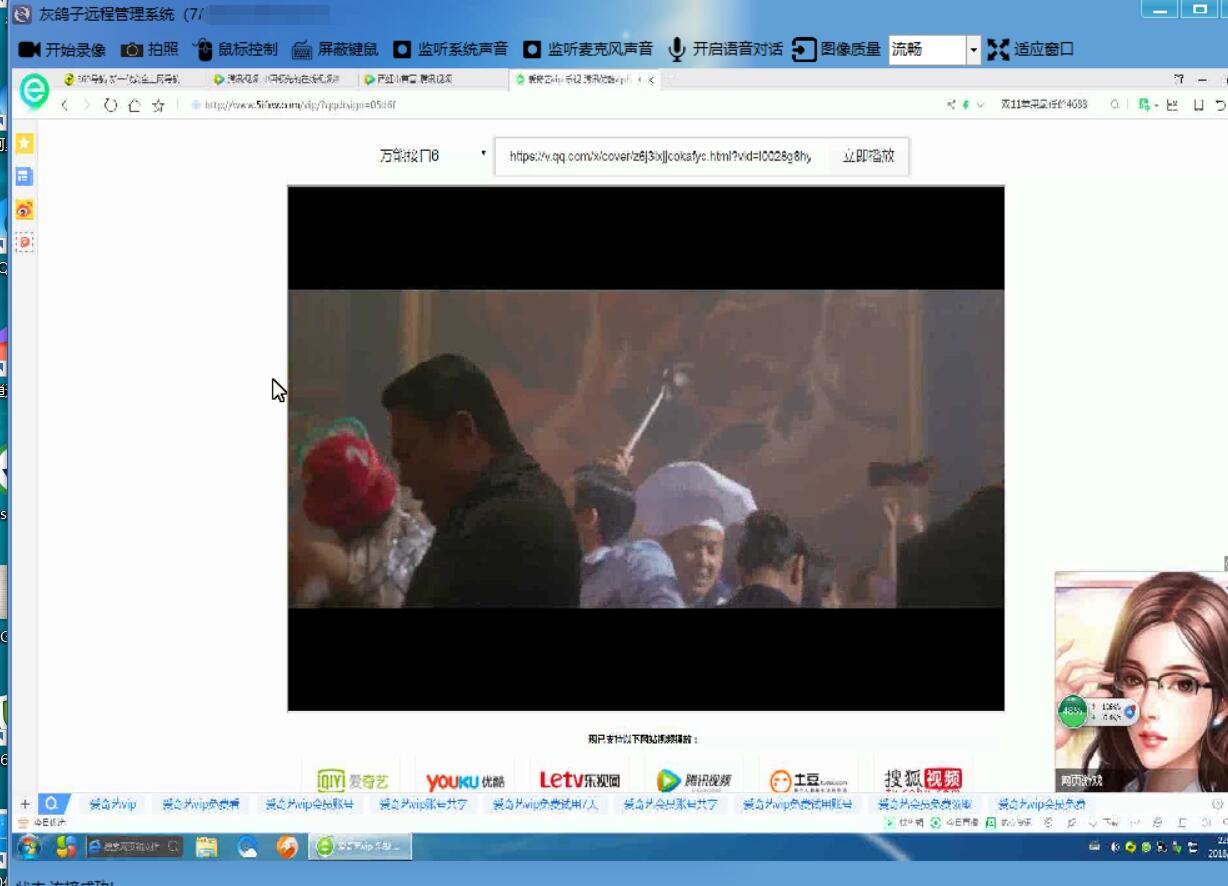Click the browser address bar URL
Image resolution: width=1228 pixels, height=886 pixels.
tap(300, 105)
